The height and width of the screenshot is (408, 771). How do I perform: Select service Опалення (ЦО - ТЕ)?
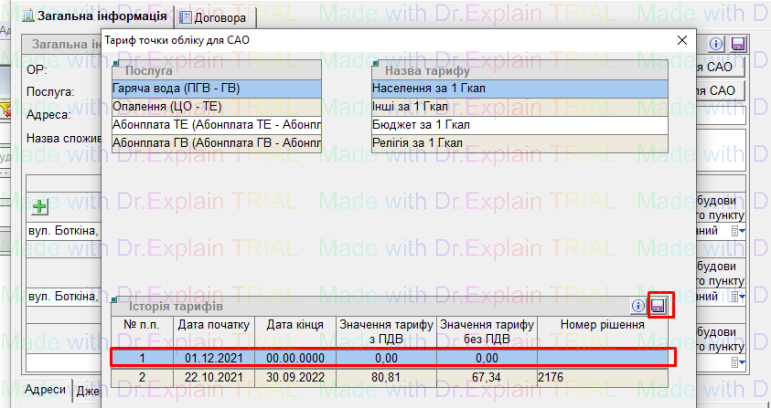point(215,107)
